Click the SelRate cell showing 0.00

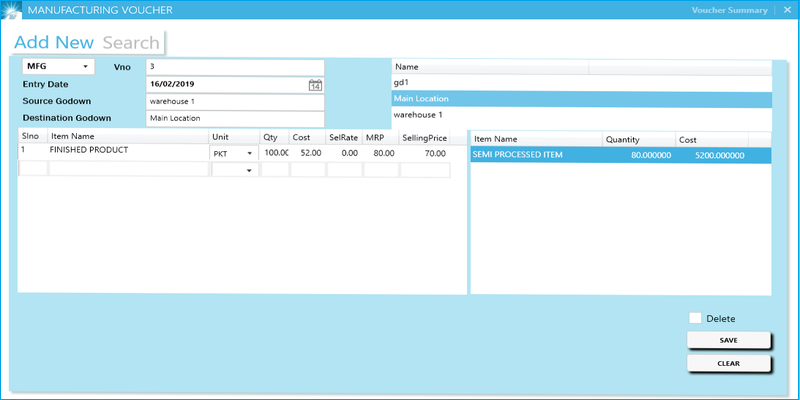click(x=344, y=153)
